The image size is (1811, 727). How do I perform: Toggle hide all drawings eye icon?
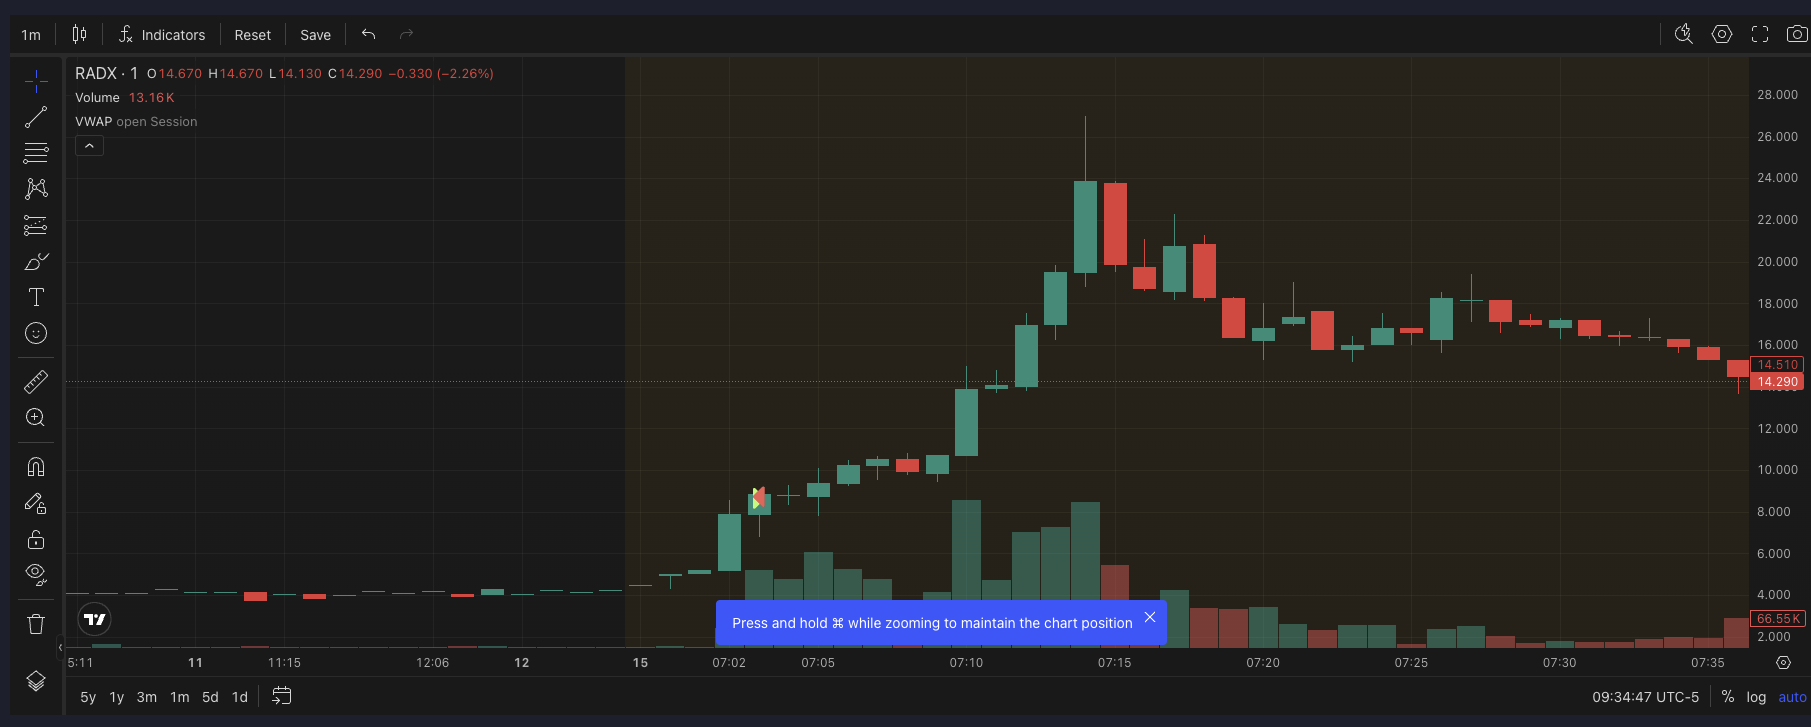click(x=36, y=574)
